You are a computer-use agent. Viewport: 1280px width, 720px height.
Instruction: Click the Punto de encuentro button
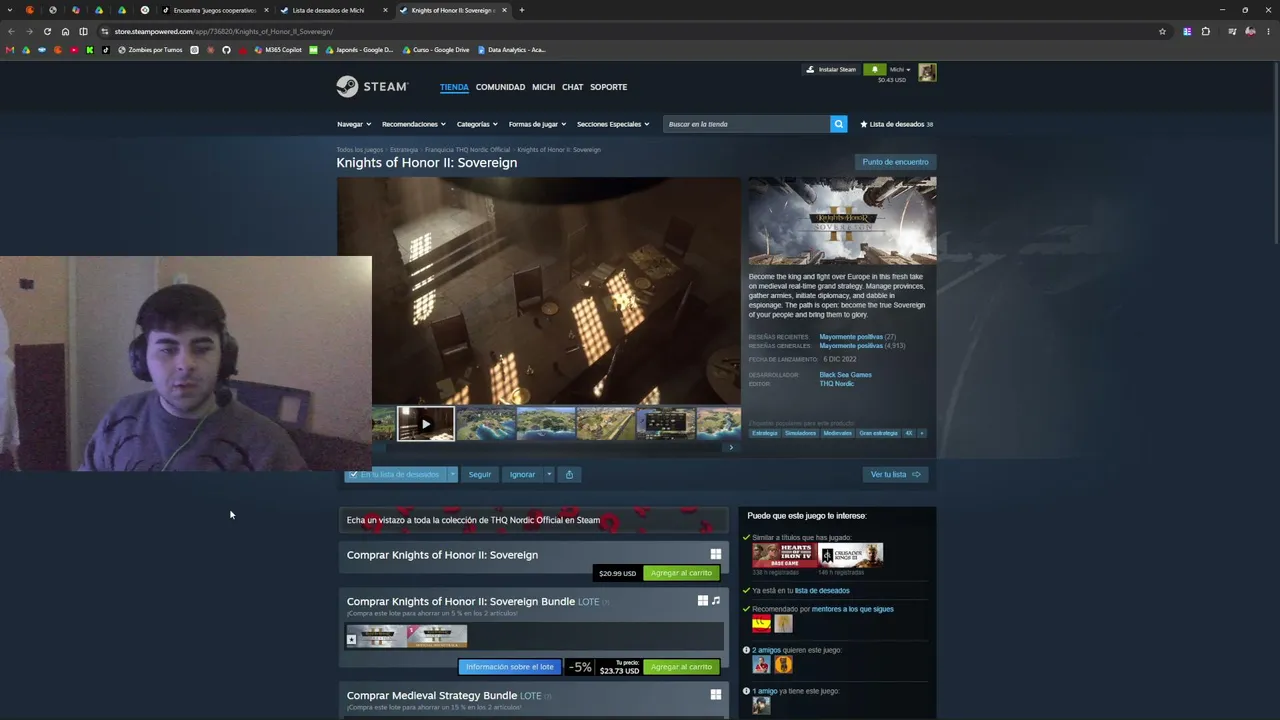895,162
